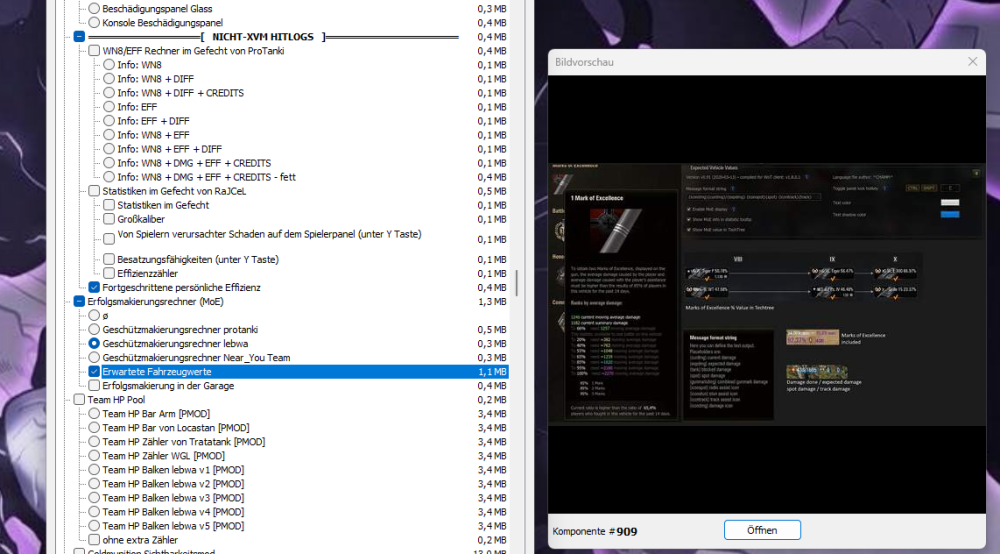Check the Großkaliber checkbox

click(109, 219)
